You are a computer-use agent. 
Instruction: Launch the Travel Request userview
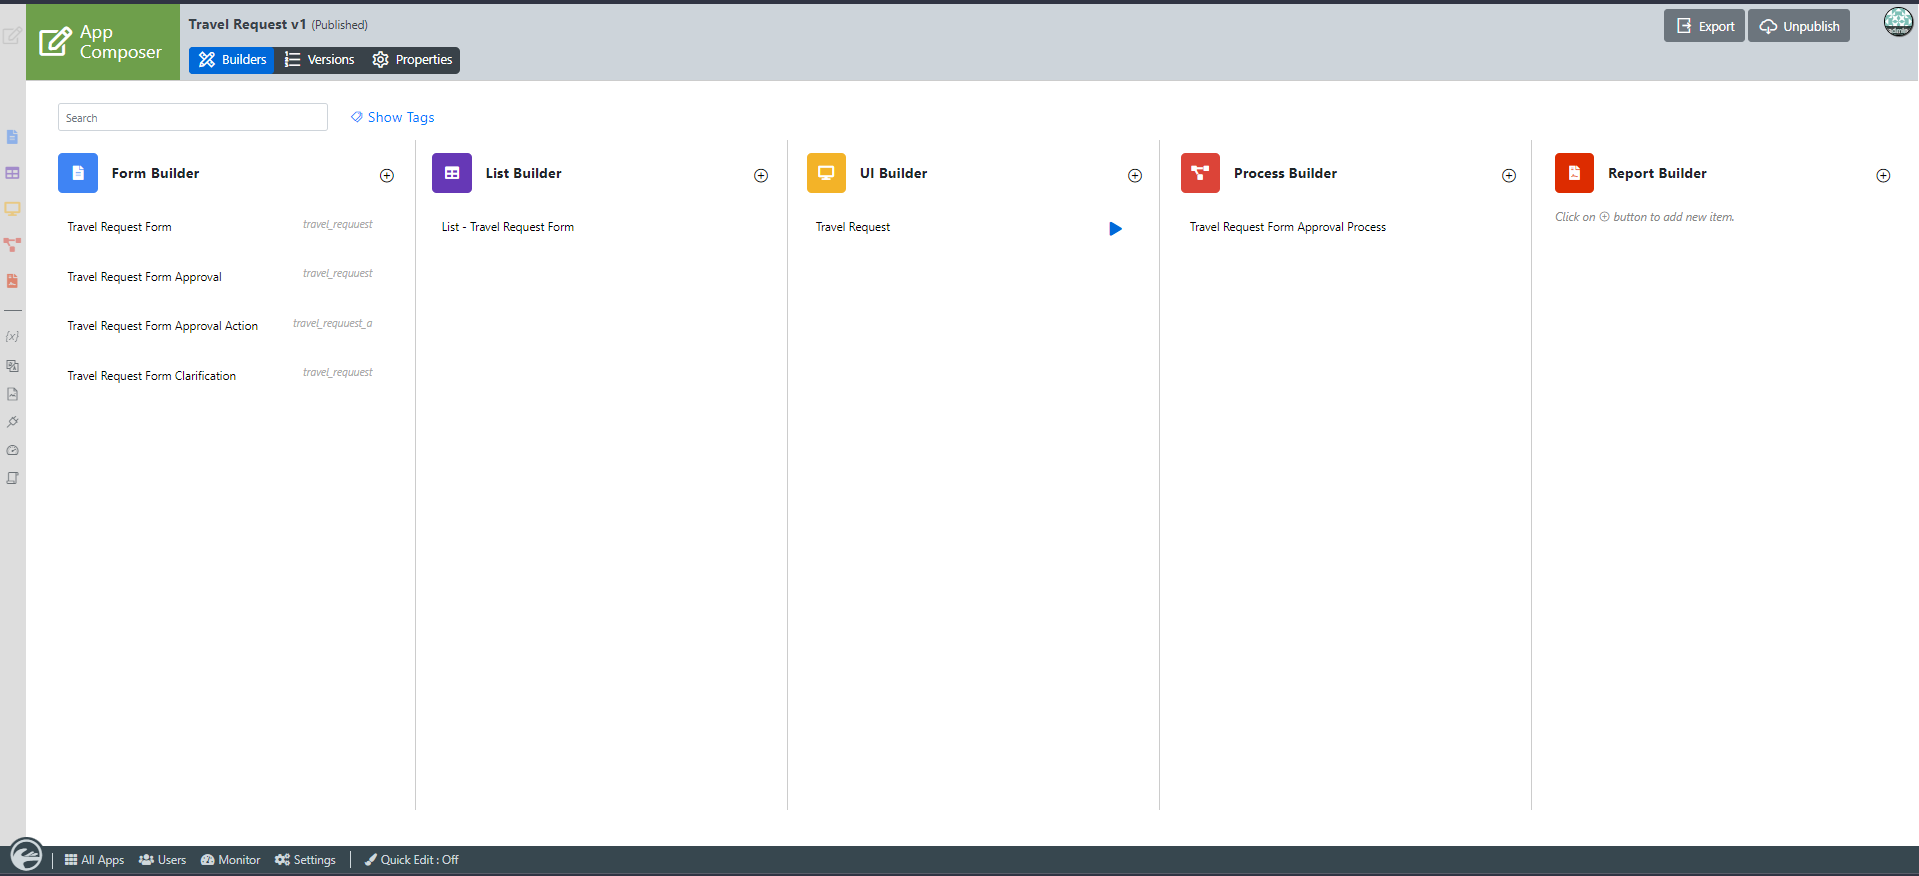(x=1115, y=229)
